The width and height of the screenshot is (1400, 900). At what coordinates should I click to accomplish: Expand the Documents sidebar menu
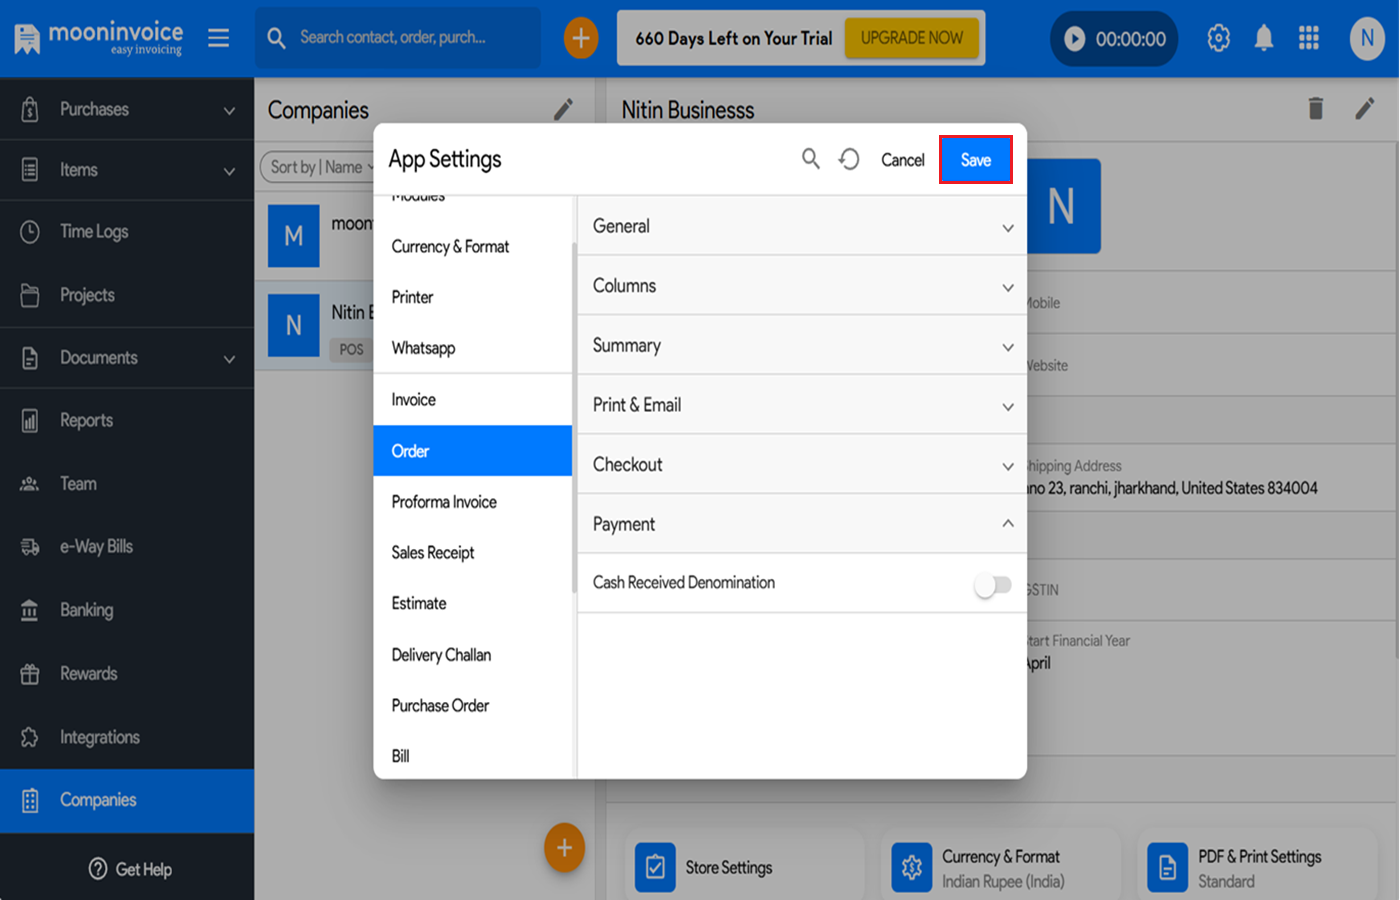click(127, 358)
